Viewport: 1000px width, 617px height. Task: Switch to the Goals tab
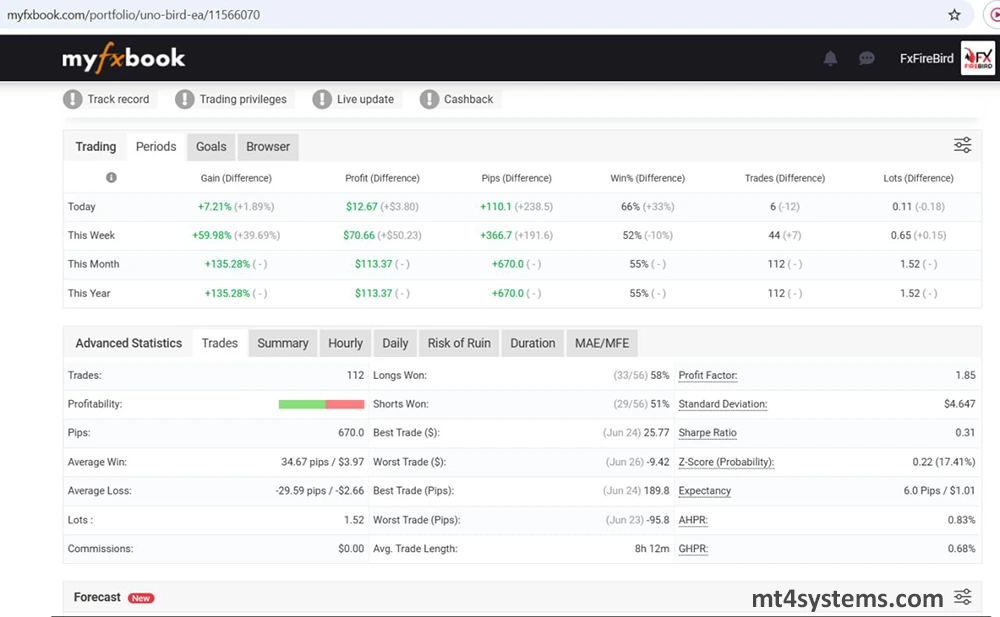[x=211, y=146]
